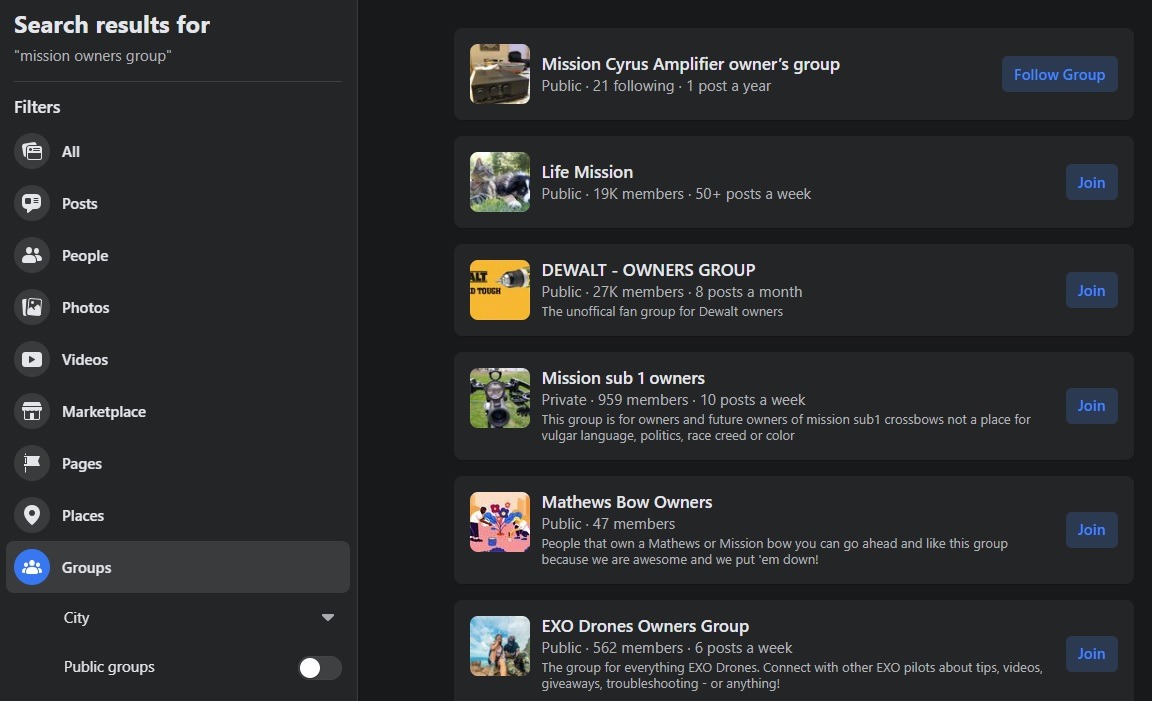Image resolution: width=1152 pixels, height=701 pixels.
Task: Click the City filter label
Action: point(76,618)
